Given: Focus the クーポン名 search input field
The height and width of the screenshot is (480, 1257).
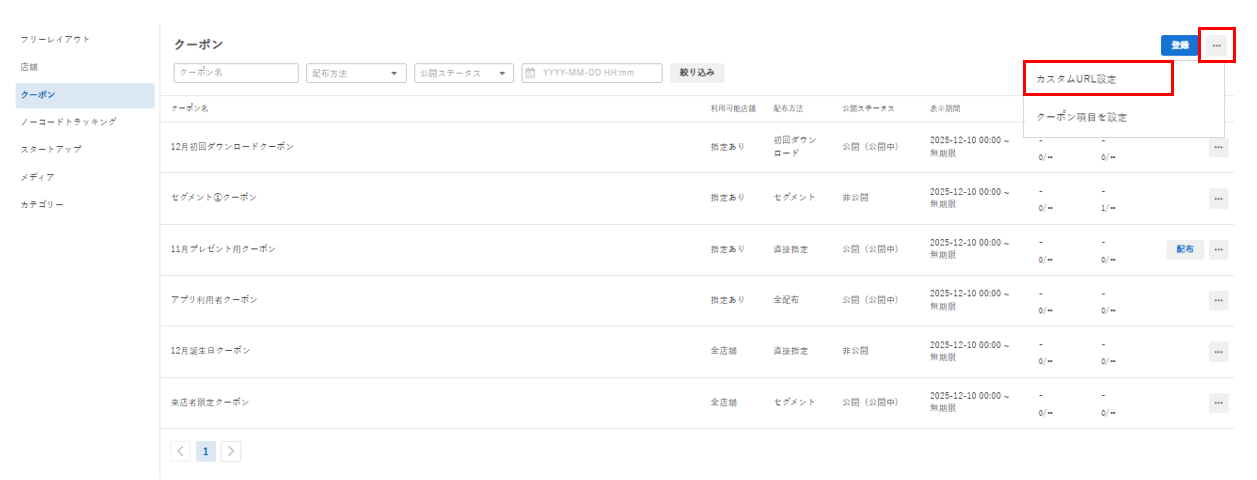Looking at the screenshot, I should coord(236,73).
